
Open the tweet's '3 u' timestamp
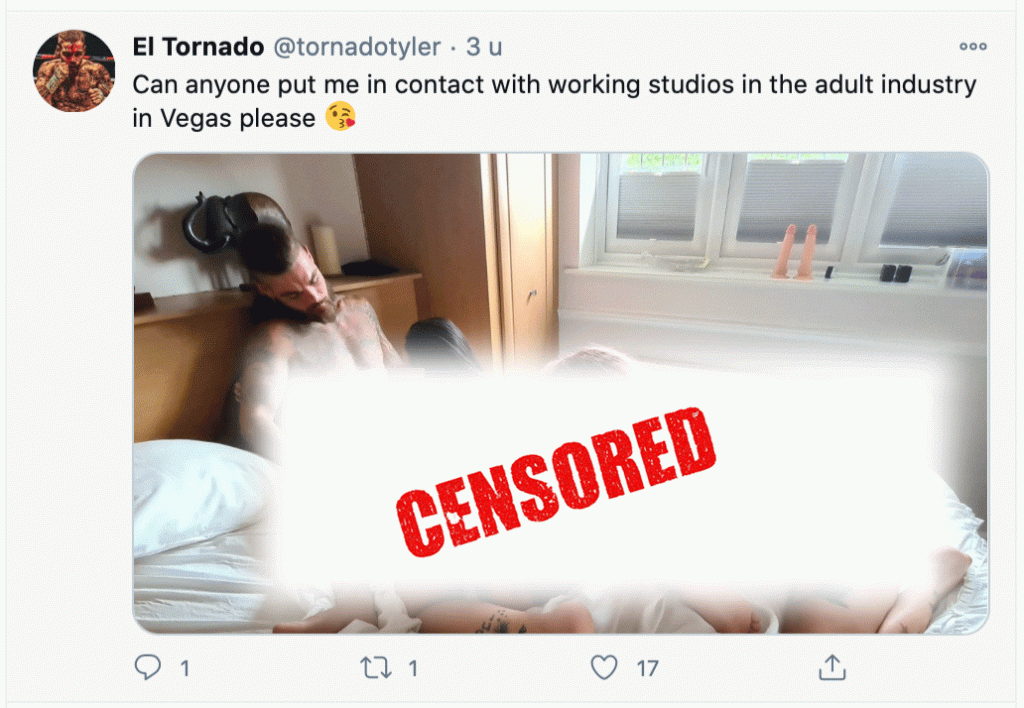[484, 47]
